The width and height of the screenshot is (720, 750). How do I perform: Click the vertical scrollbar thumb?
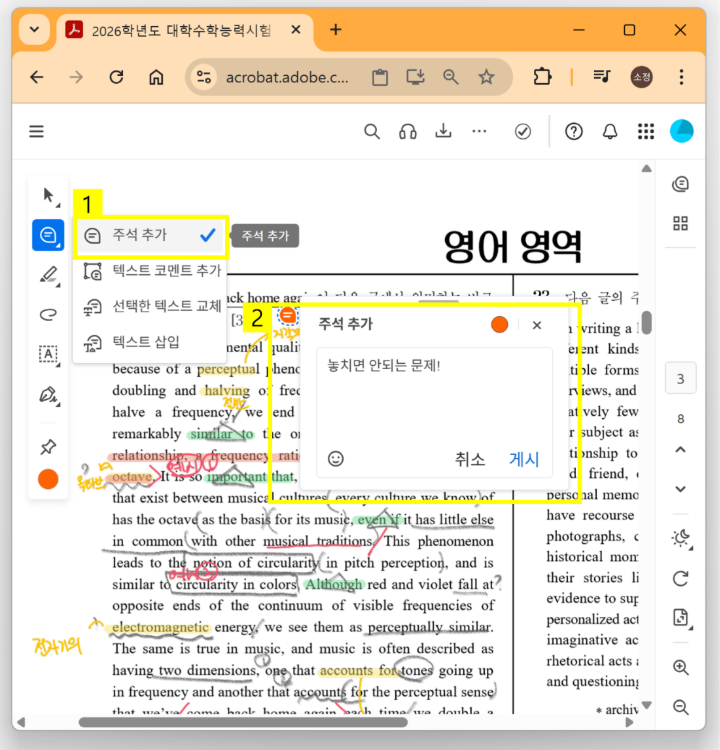647,322
